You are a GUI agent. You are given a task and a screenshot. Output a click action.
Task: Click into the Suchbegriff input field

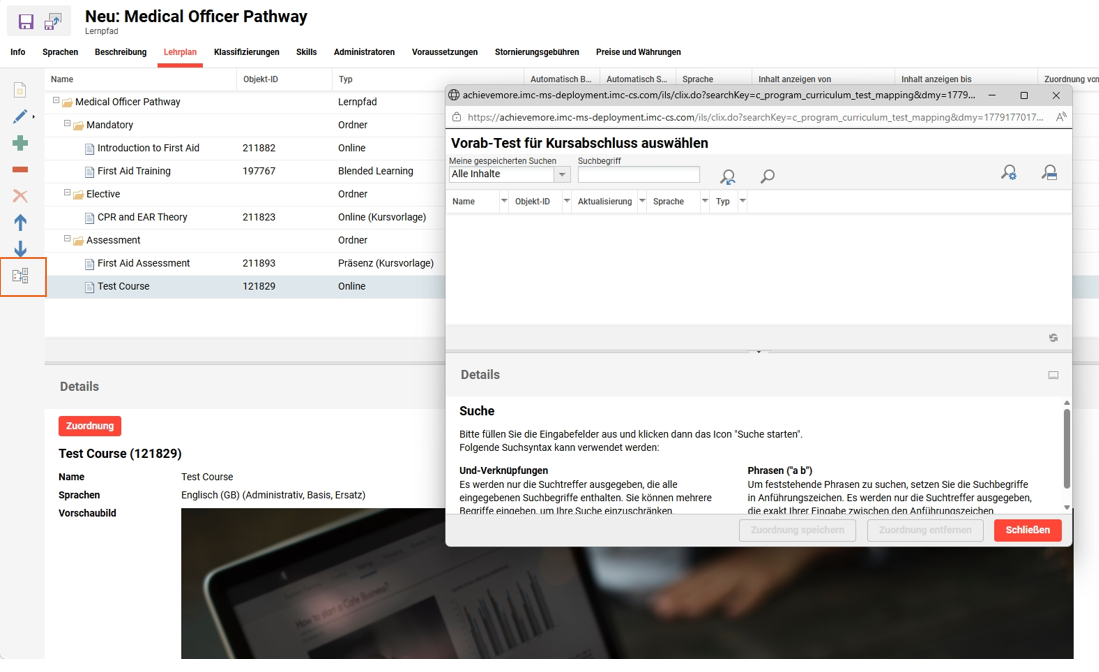[639, 174]
